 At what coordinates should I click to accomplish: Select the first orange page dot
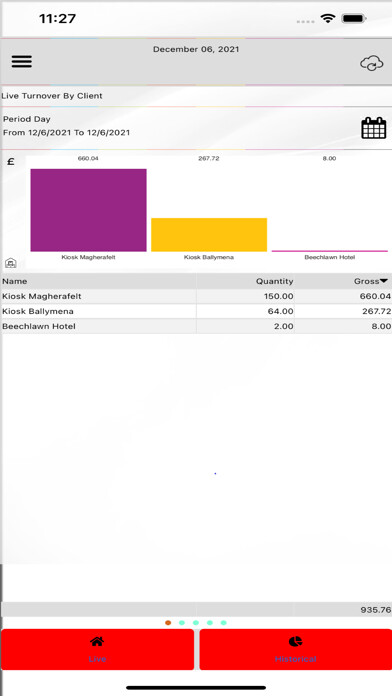pyautogui.click(x=168, y=623)
